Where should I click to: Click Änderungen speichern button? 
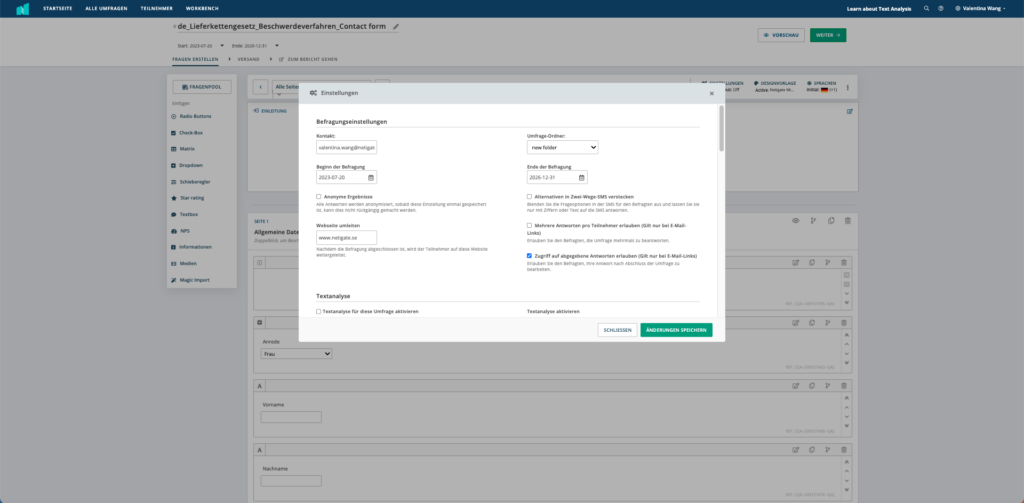tap(676, 331)
